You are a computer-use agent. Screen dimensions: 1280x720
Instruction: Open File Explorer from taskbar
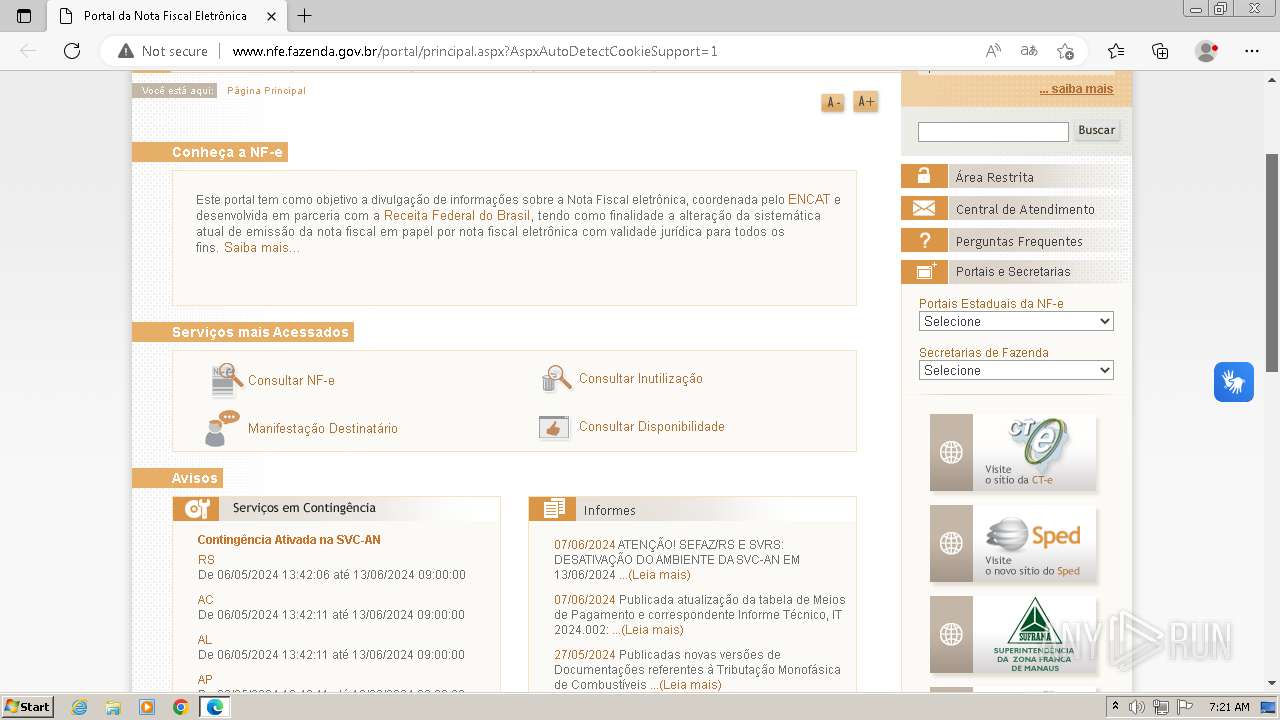[x=113, y=707]
